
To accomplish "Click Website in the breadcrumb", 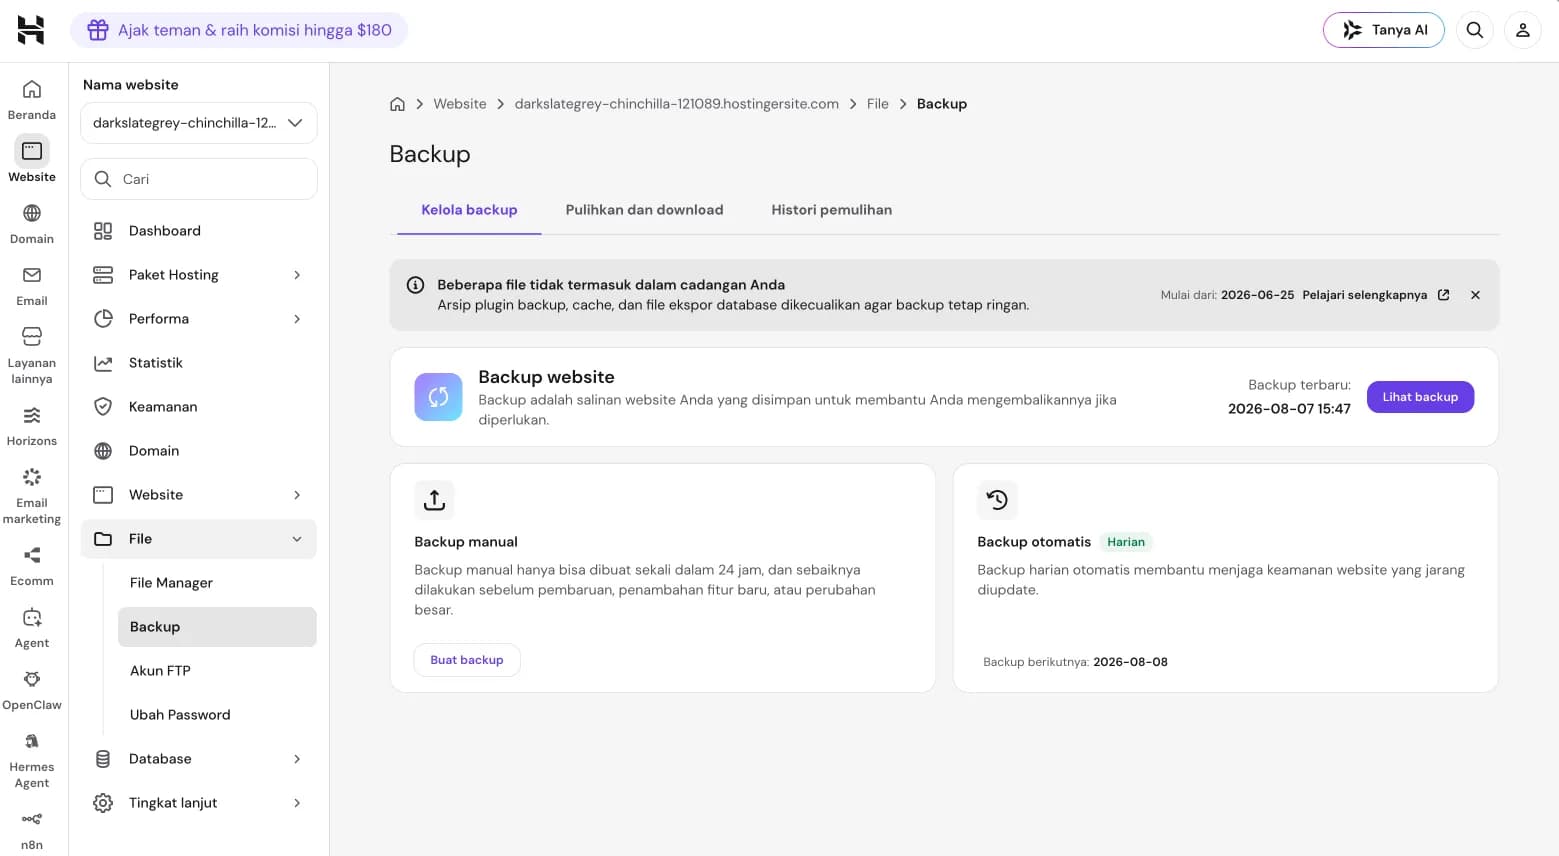I will coord(460,104).
